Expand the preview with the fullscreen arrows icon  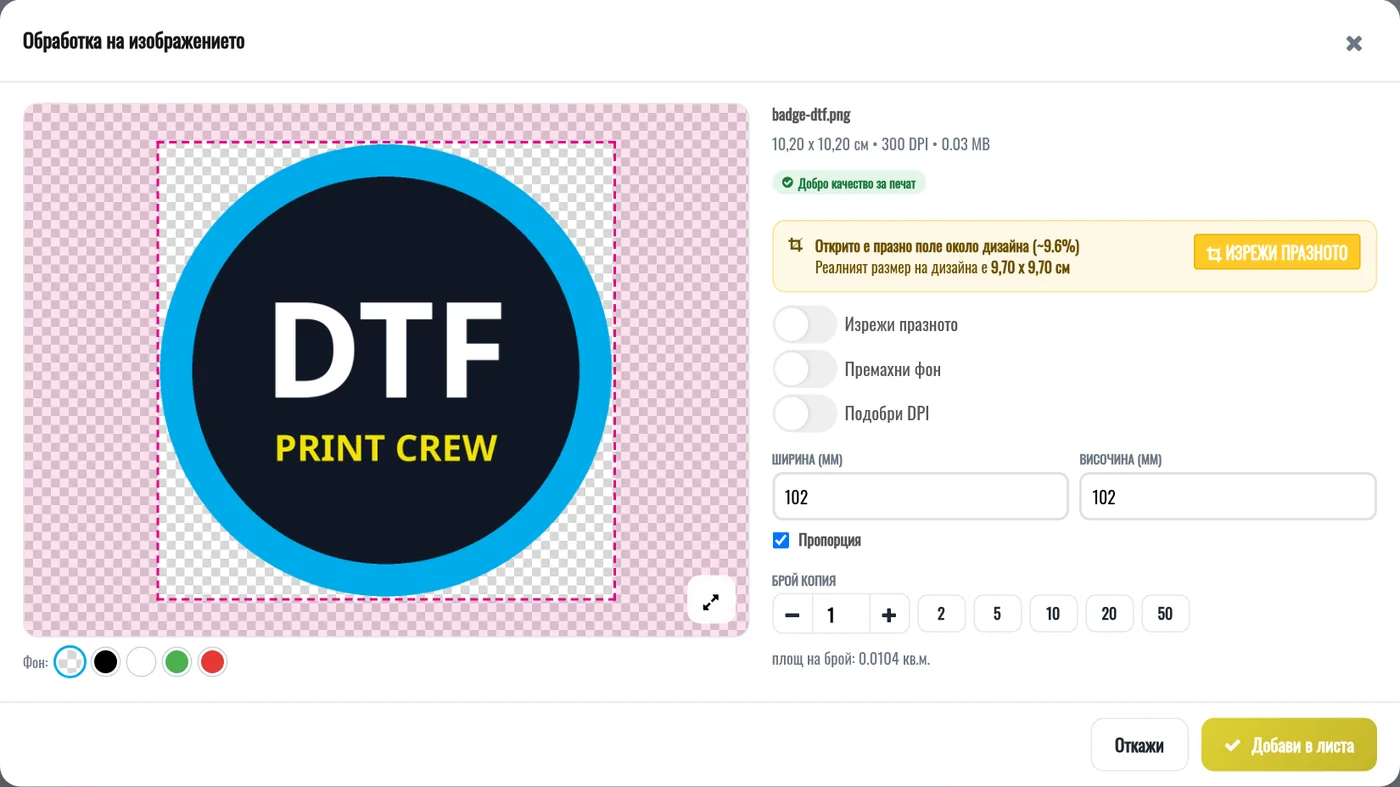(x=711, y=602)
